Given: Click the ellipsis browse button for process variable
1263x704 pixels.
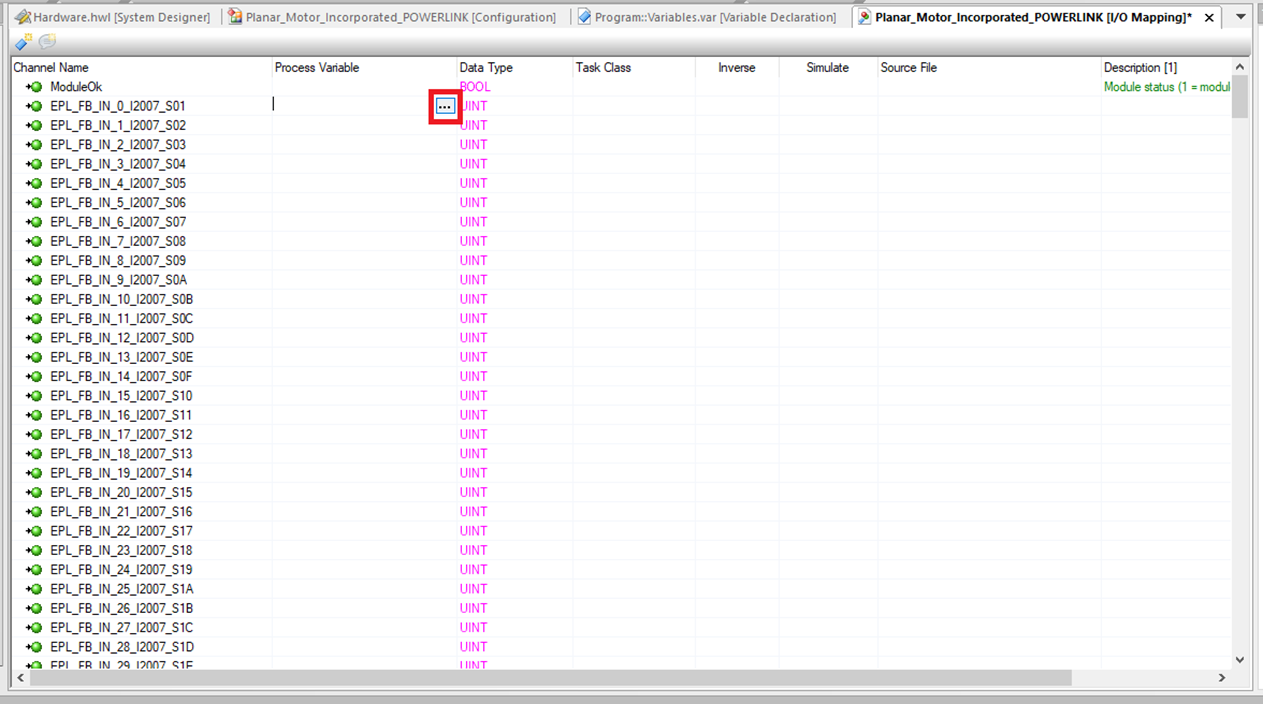Looking at the screenshot, I should click(445, 106).
